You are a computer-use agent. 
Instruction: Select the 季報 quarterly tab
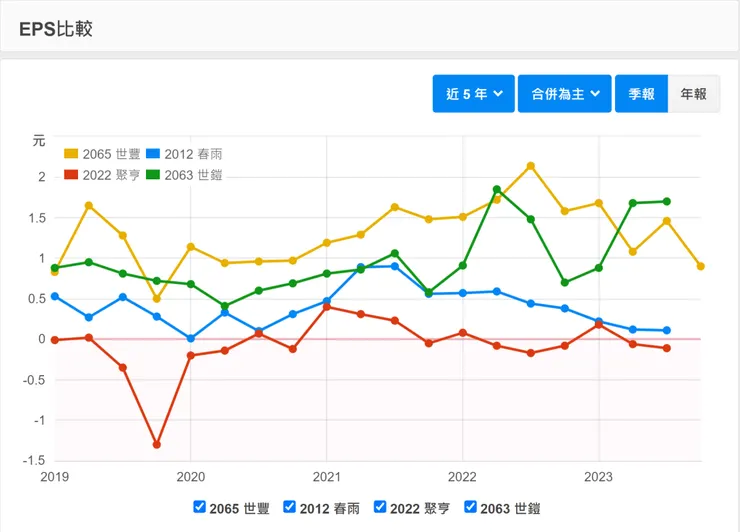(641, 94)
